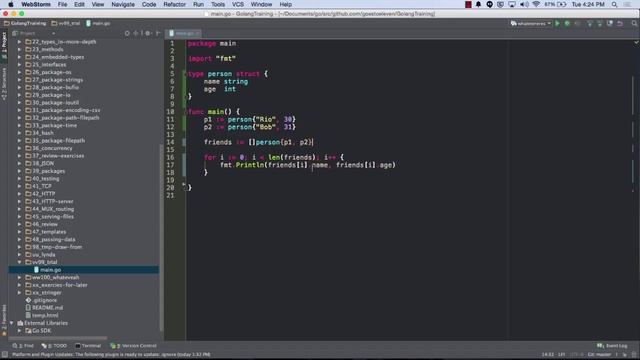Open the VCS menu

coord(238,4)
